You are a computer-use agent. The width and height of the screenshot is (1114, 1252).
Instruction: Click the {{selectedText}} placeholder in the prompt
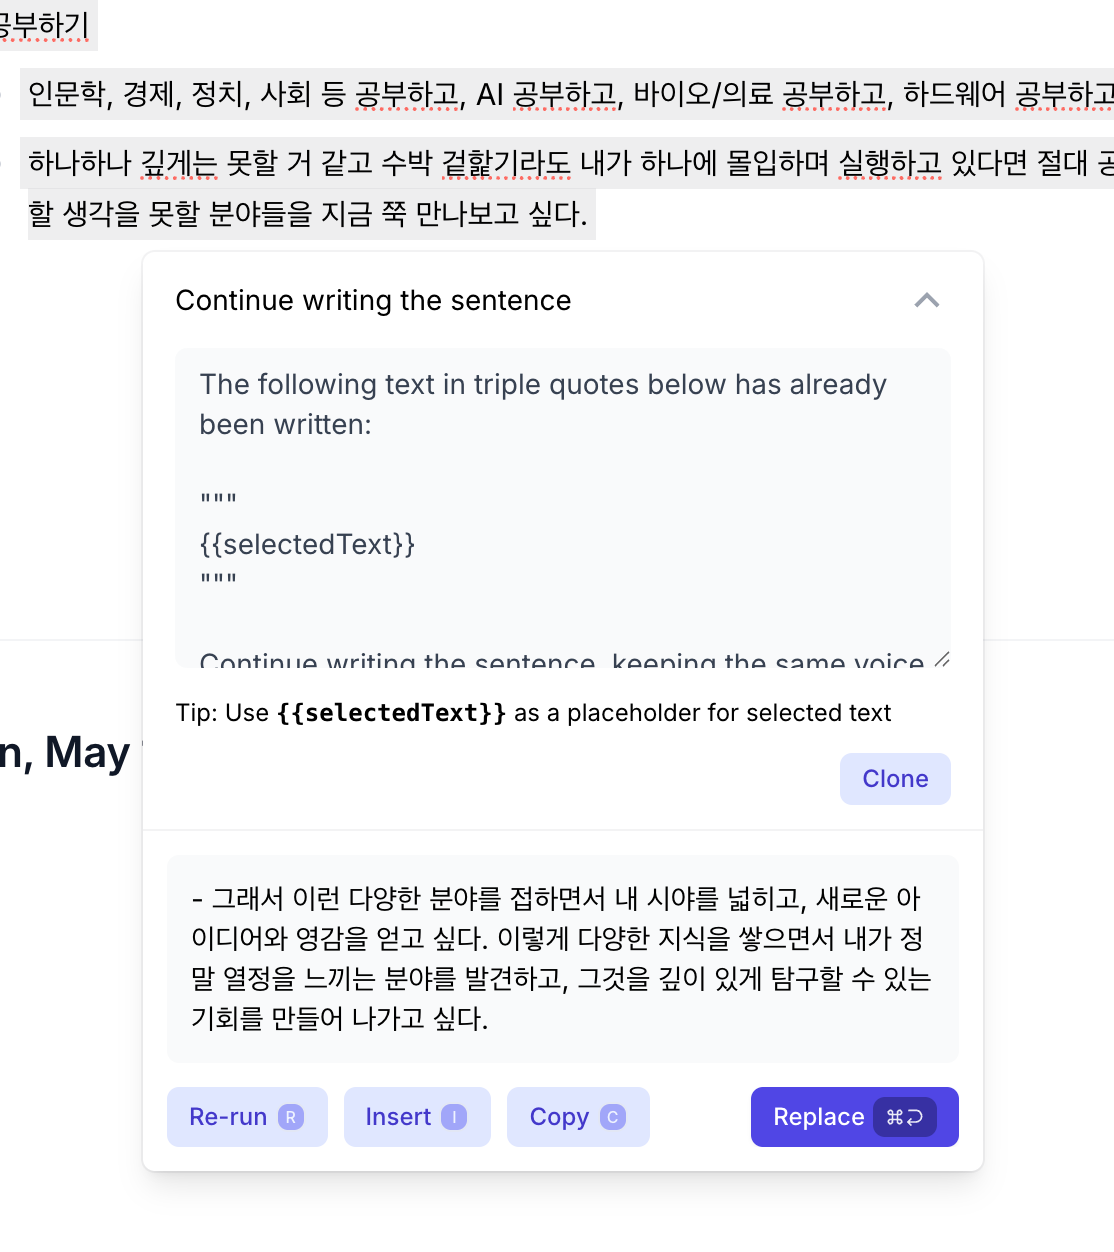click(x=307, y=544)
